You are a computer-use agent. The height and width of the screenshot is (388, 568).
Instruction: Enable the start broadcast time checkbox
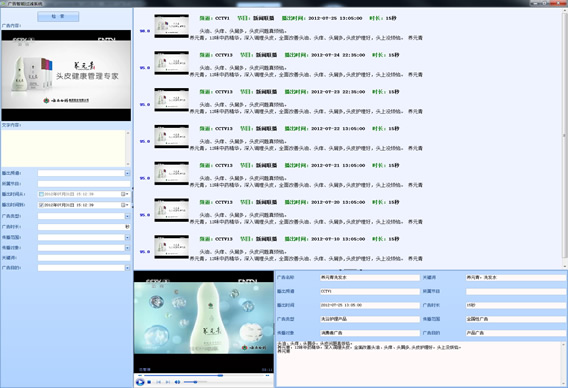[41, 194]
